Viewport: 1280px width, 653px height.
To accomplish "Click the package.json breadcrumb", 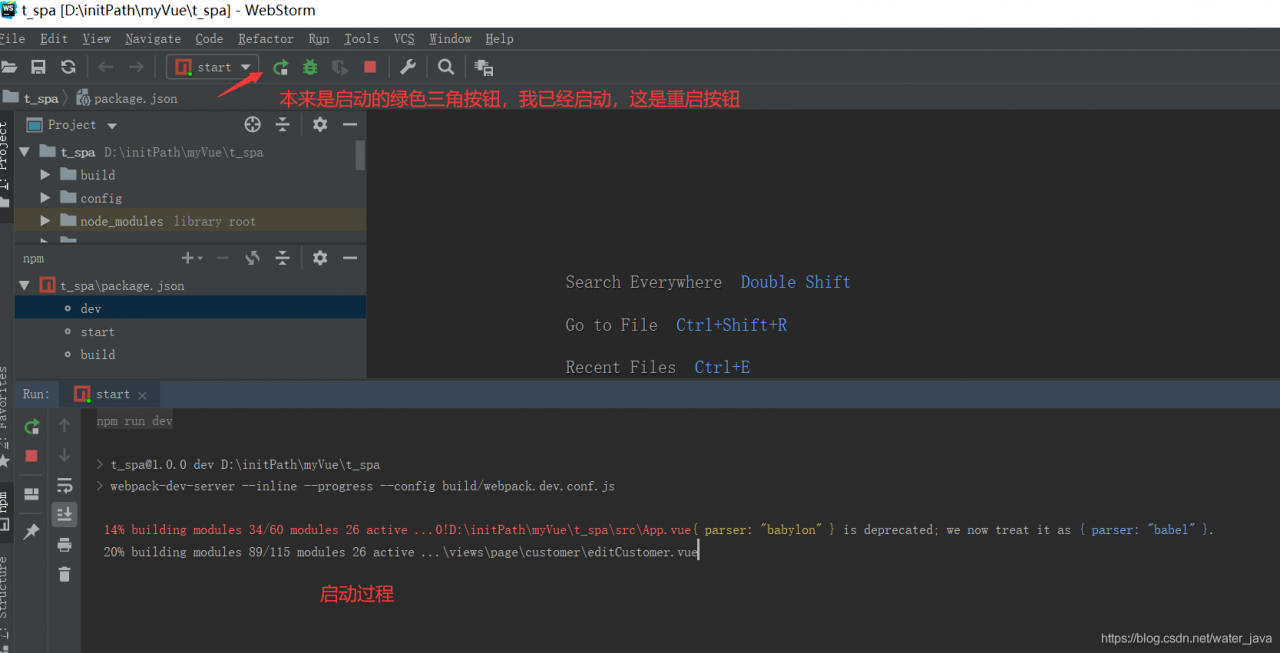I will coord(127,98).
